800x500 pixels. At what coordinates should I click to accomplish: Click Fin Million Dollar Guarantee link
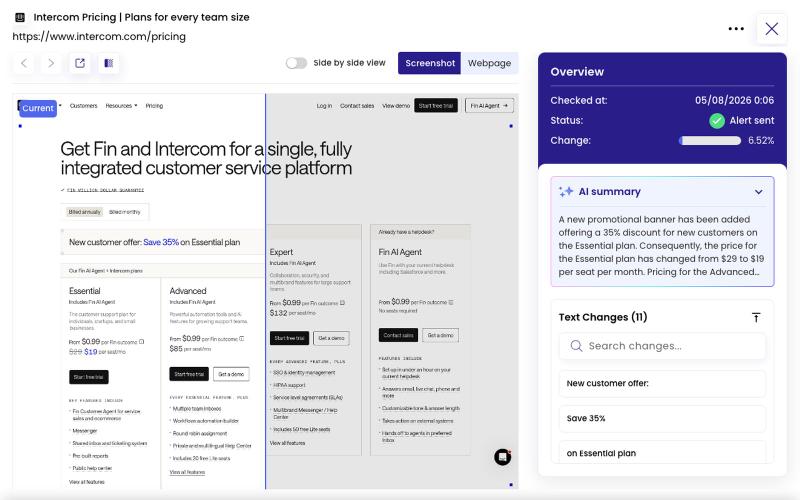pyautogui.click(x=106, y=190)
